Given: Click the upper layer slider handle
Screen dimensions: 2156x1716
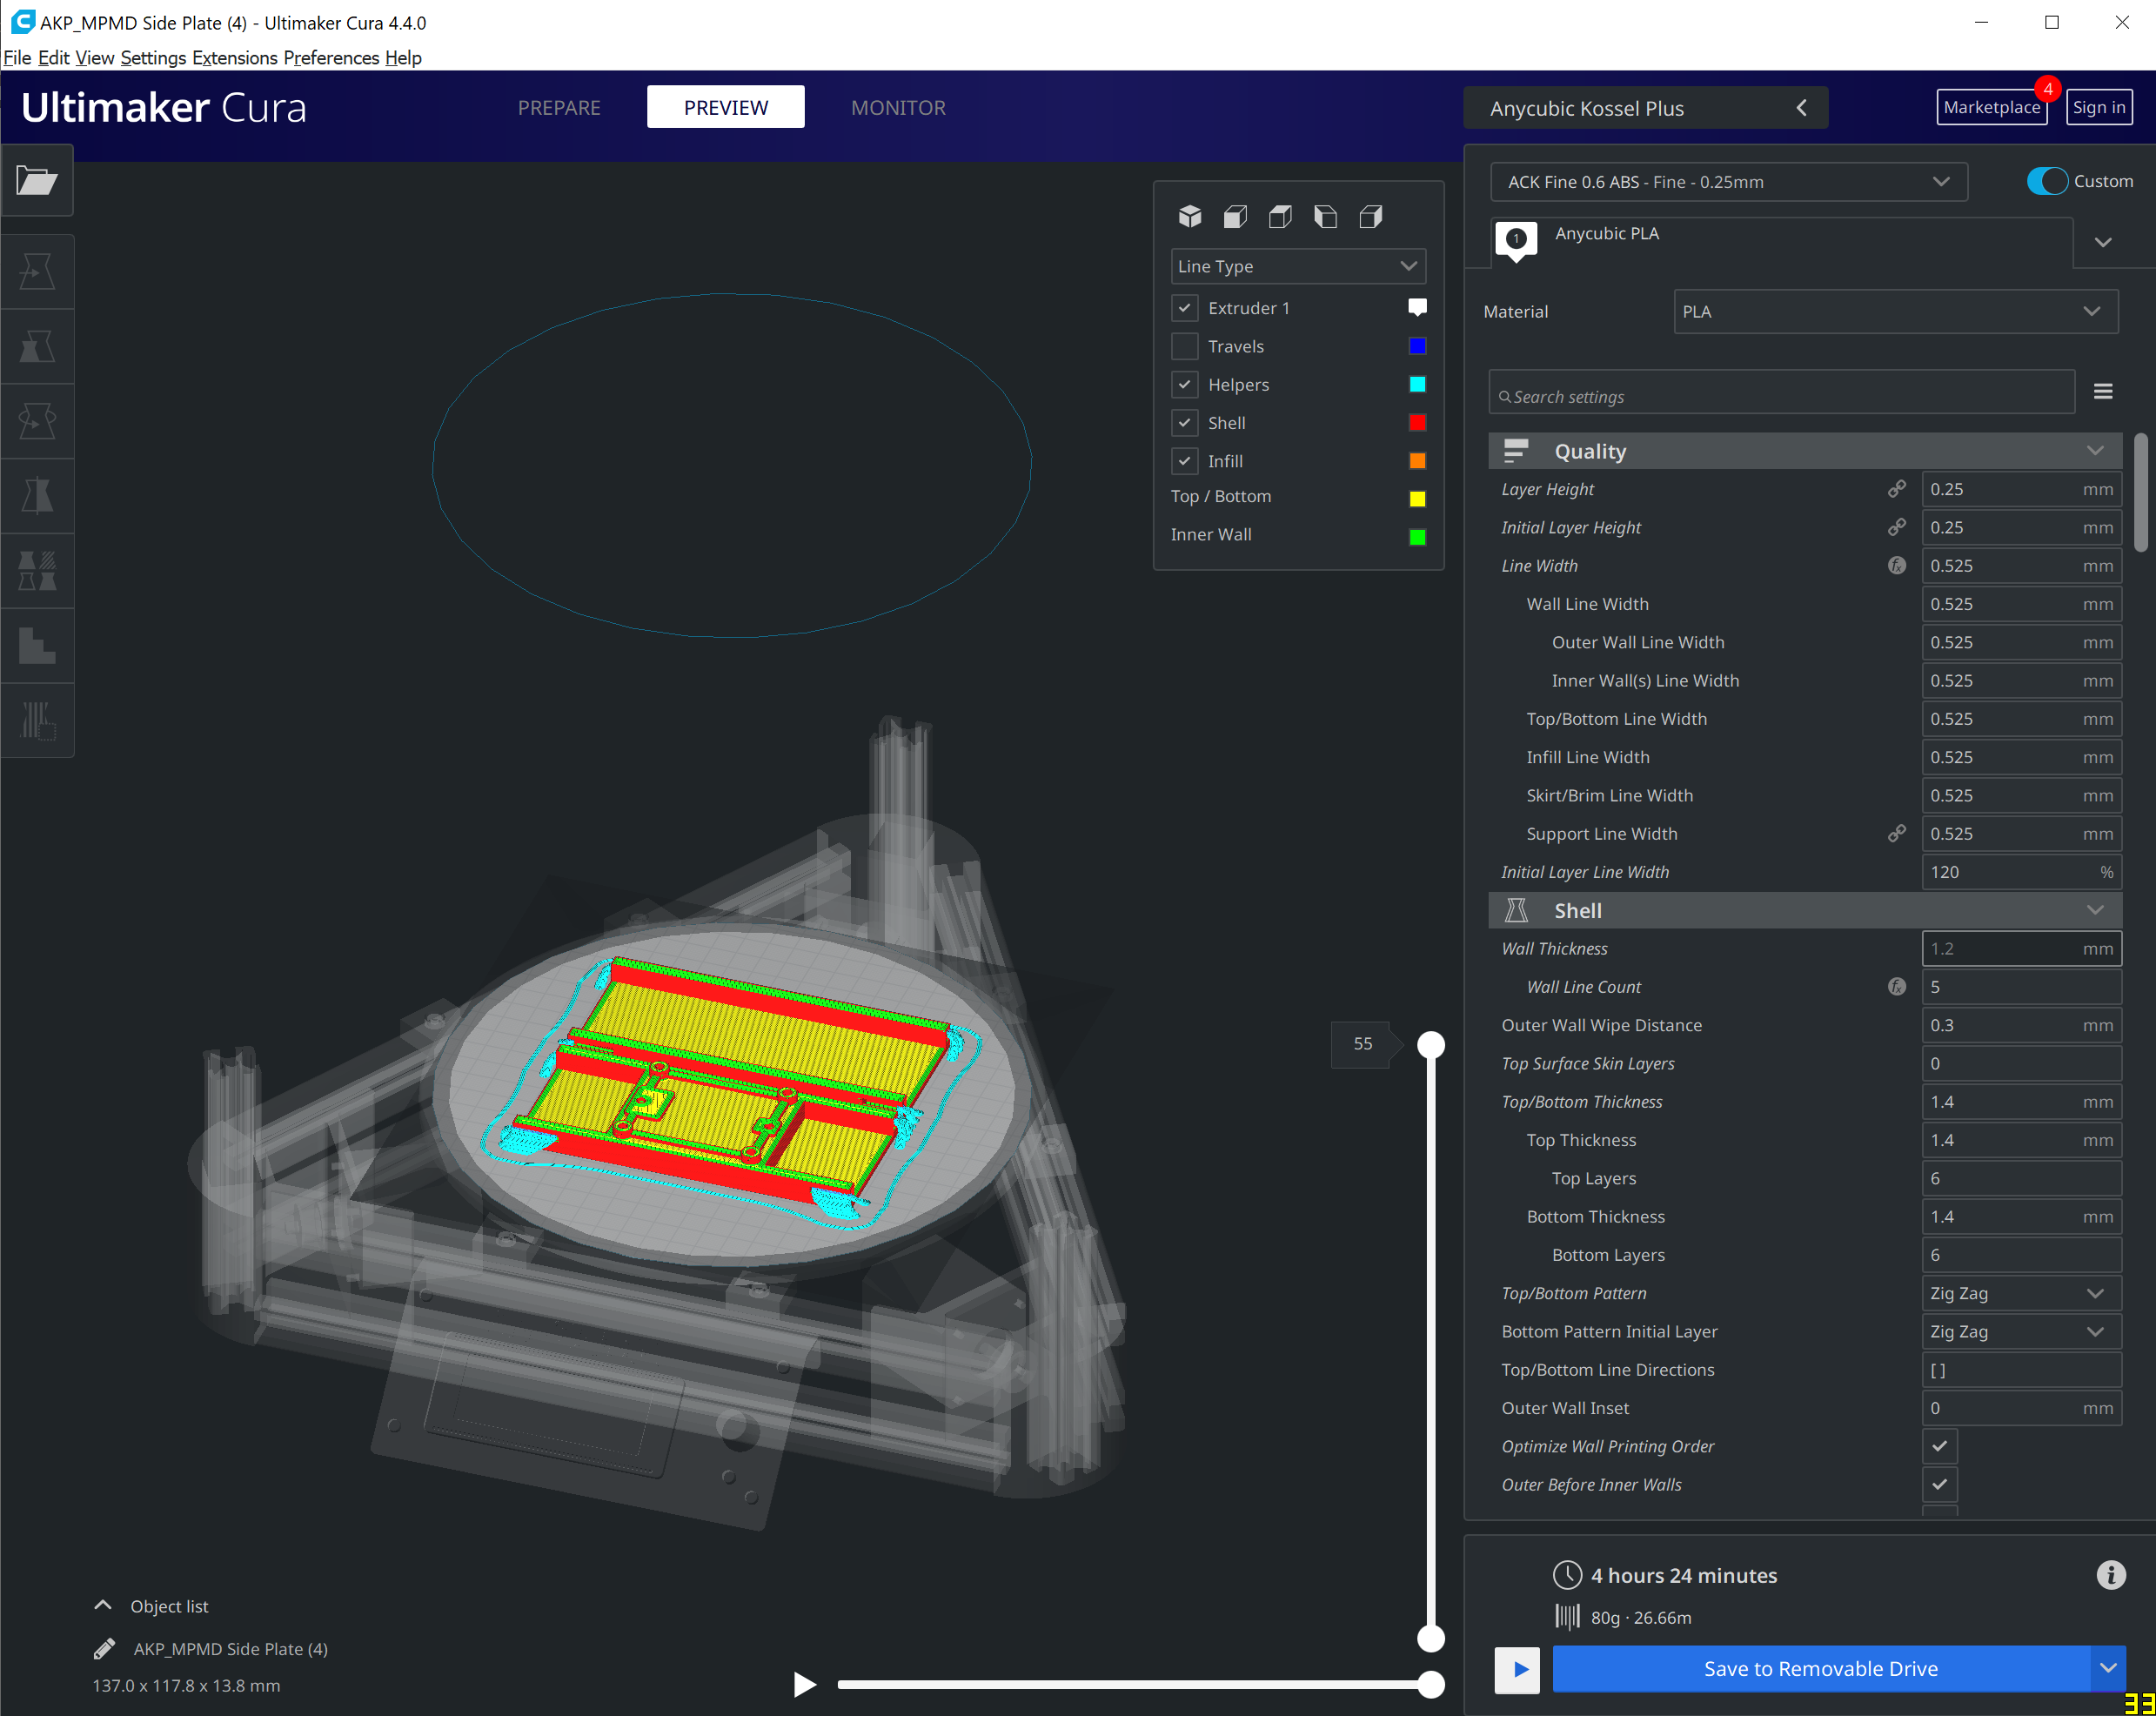Looking at the screenshot, I should (x=1431, y=1044).
